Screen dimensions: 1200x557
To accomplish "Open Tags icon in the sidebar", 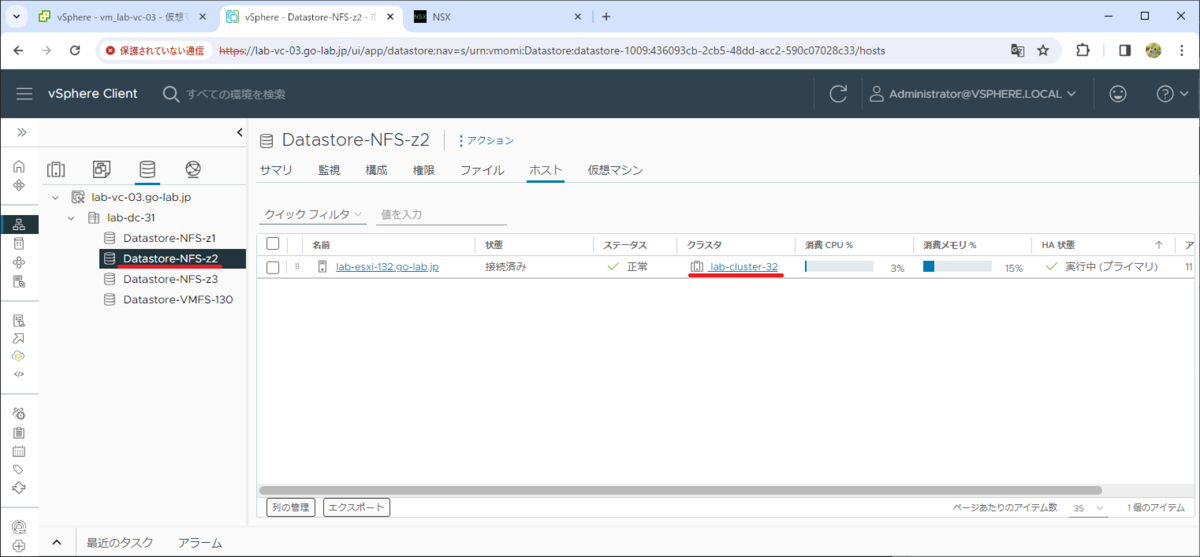I will click(x=19, y=469).
